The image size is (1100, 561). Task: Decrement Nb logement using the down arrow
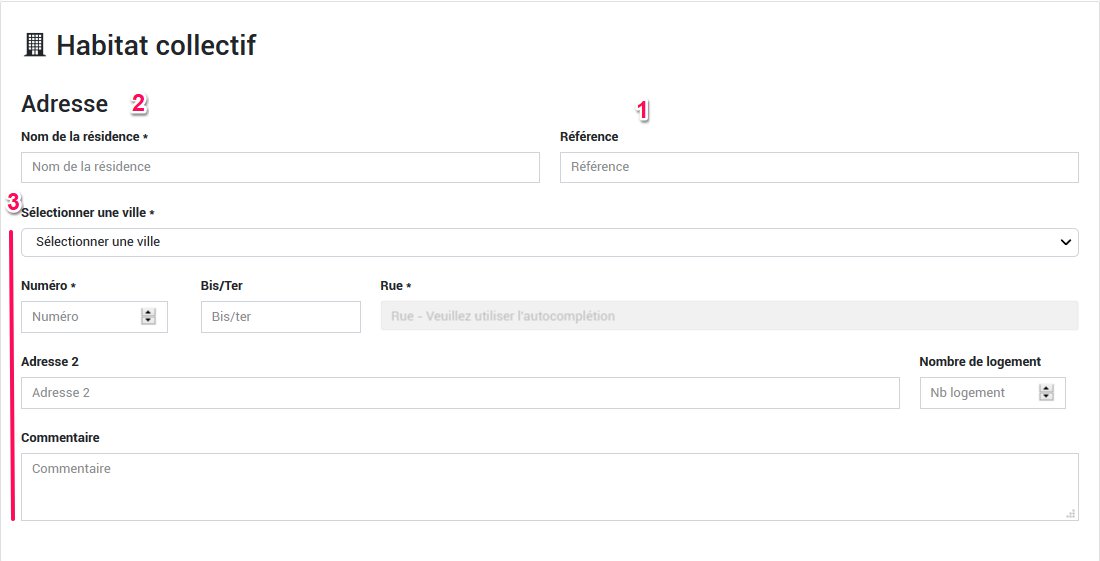click(x=1046, y=397)
